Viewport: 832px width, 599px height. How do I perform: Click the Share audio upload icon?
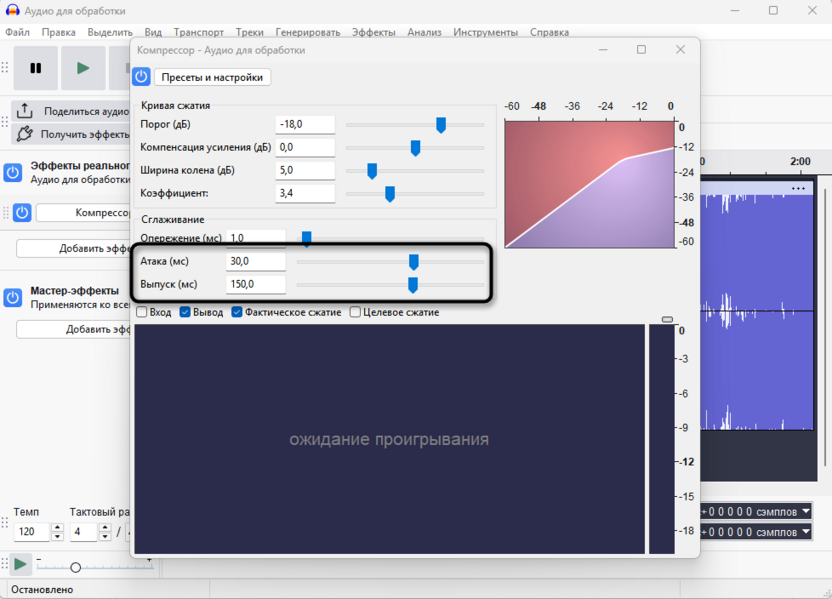point(24,111)
